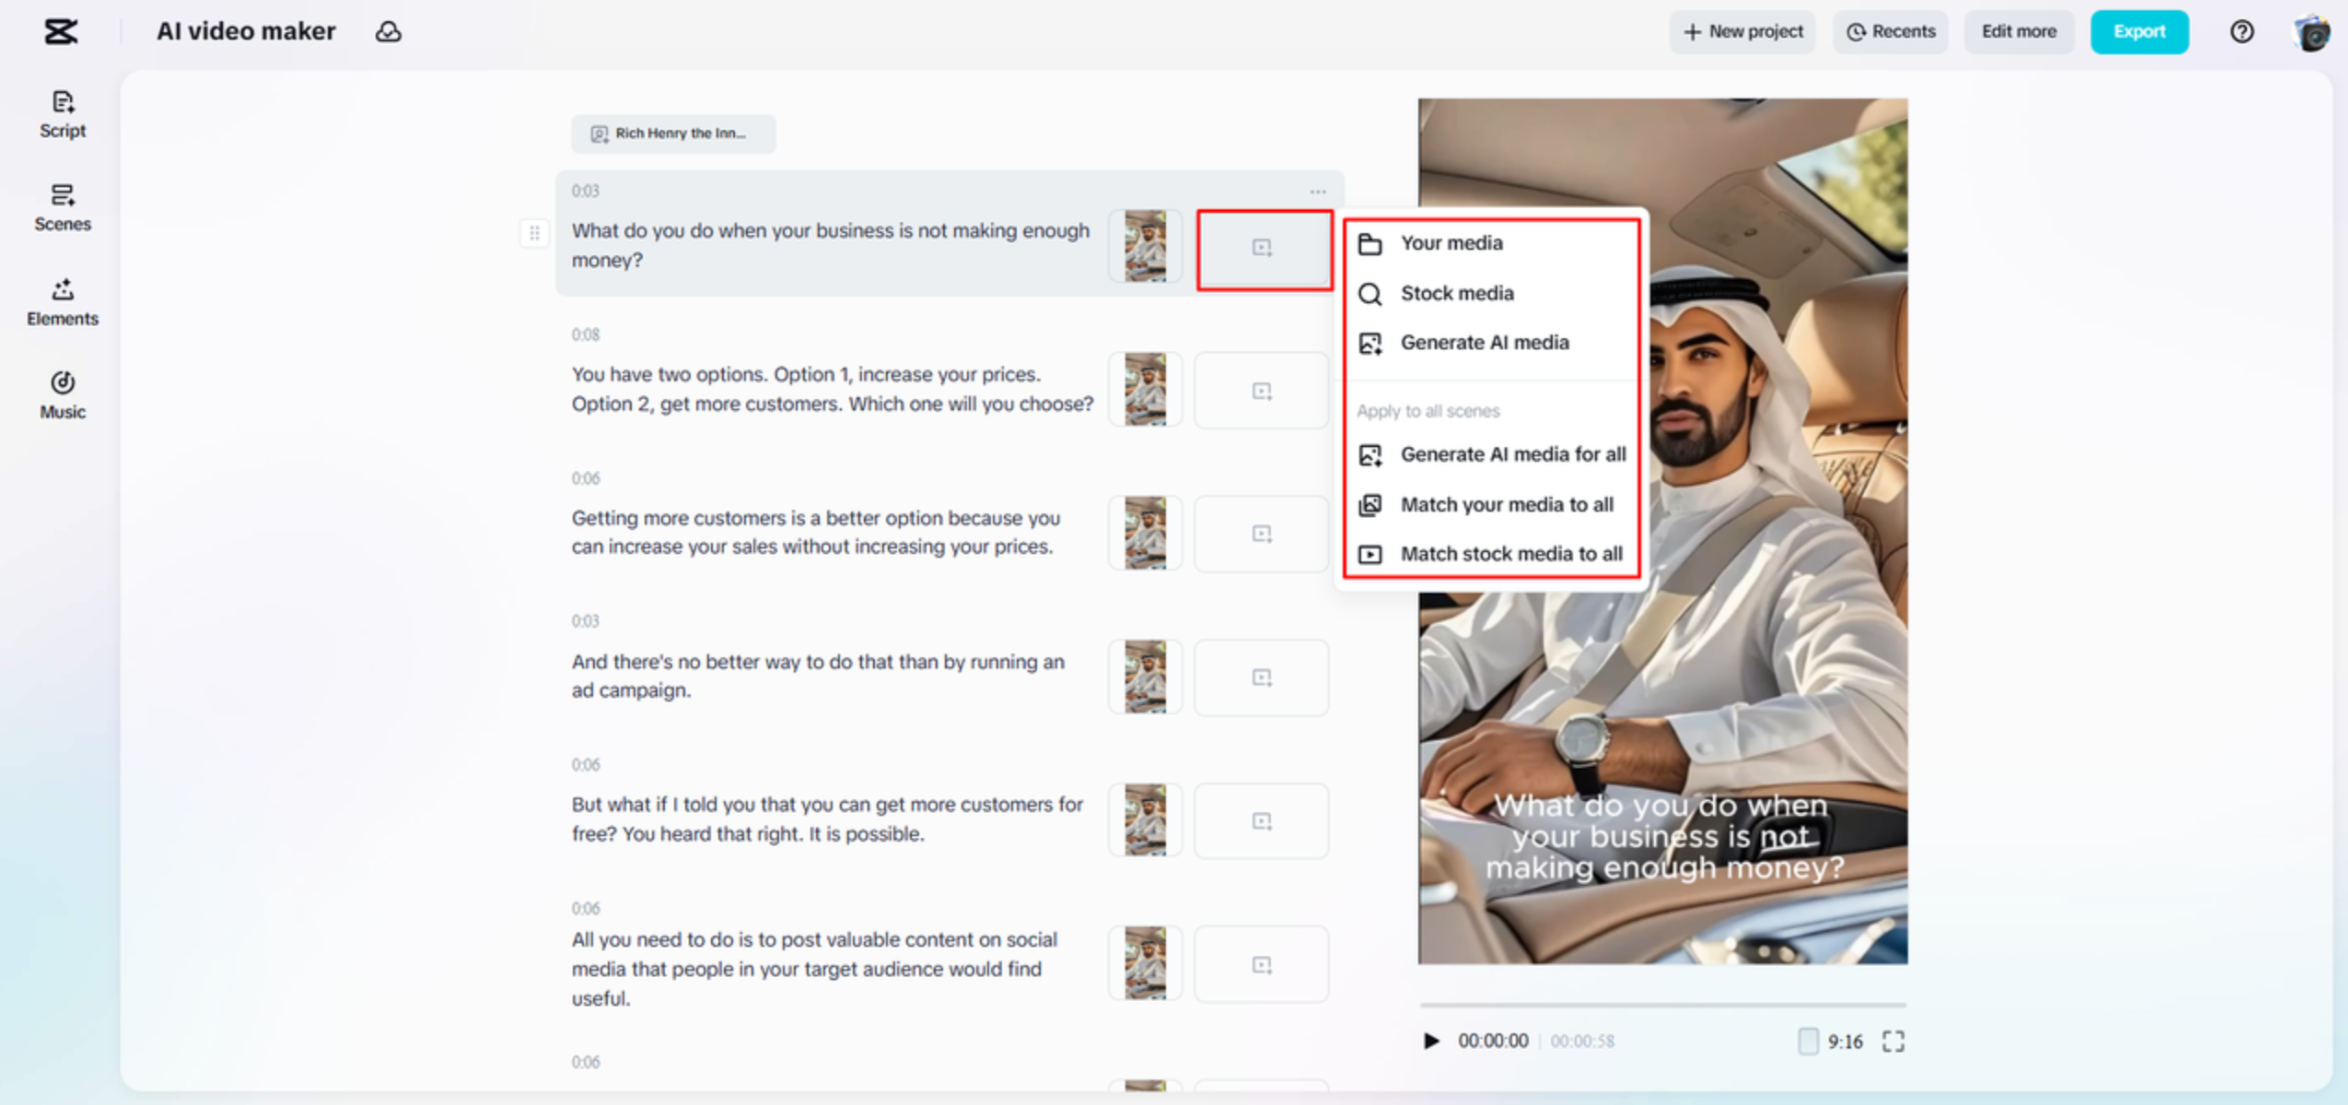Open the Rich Henry avatar selector

click(x=672, y=133)
